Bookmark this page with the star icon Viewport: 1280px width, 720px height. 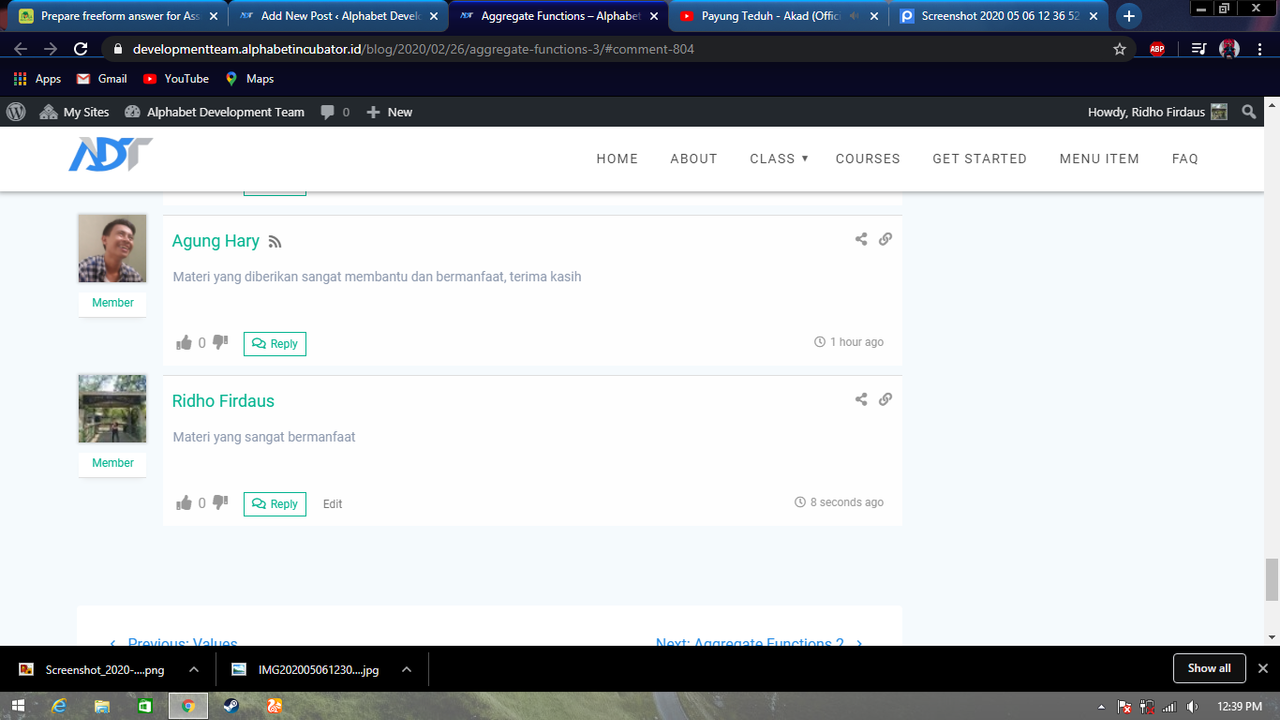point(1120,49)
